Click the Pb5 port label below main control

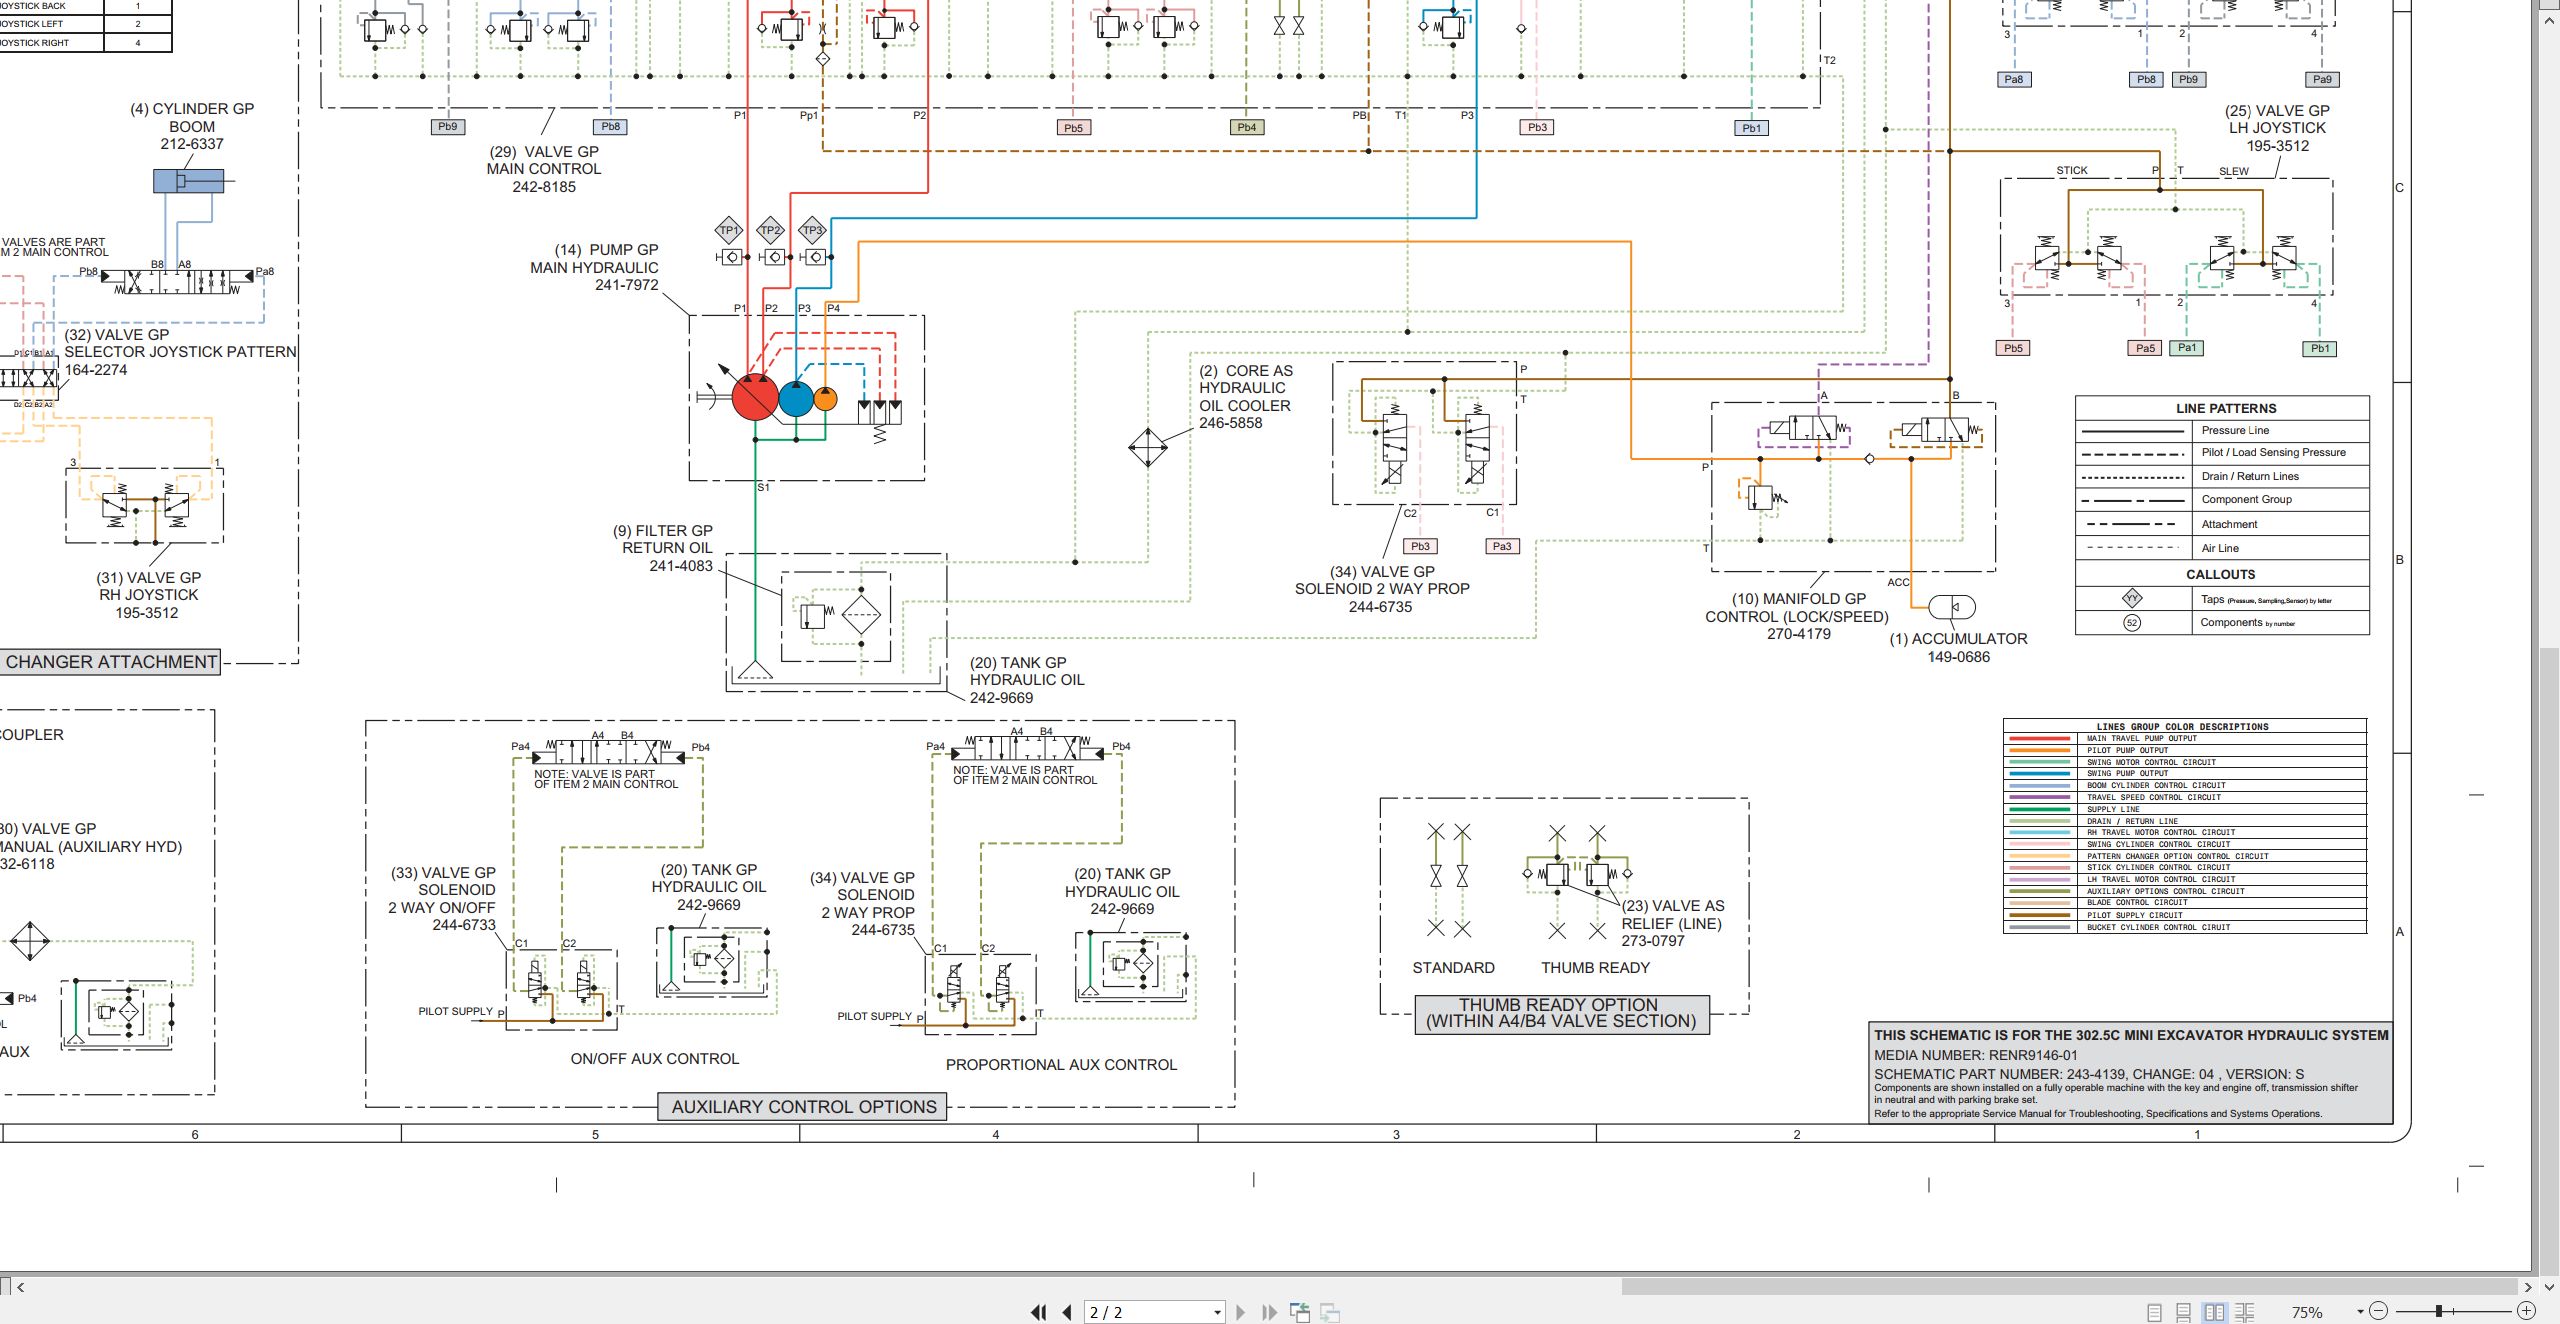coord(1073,128)
